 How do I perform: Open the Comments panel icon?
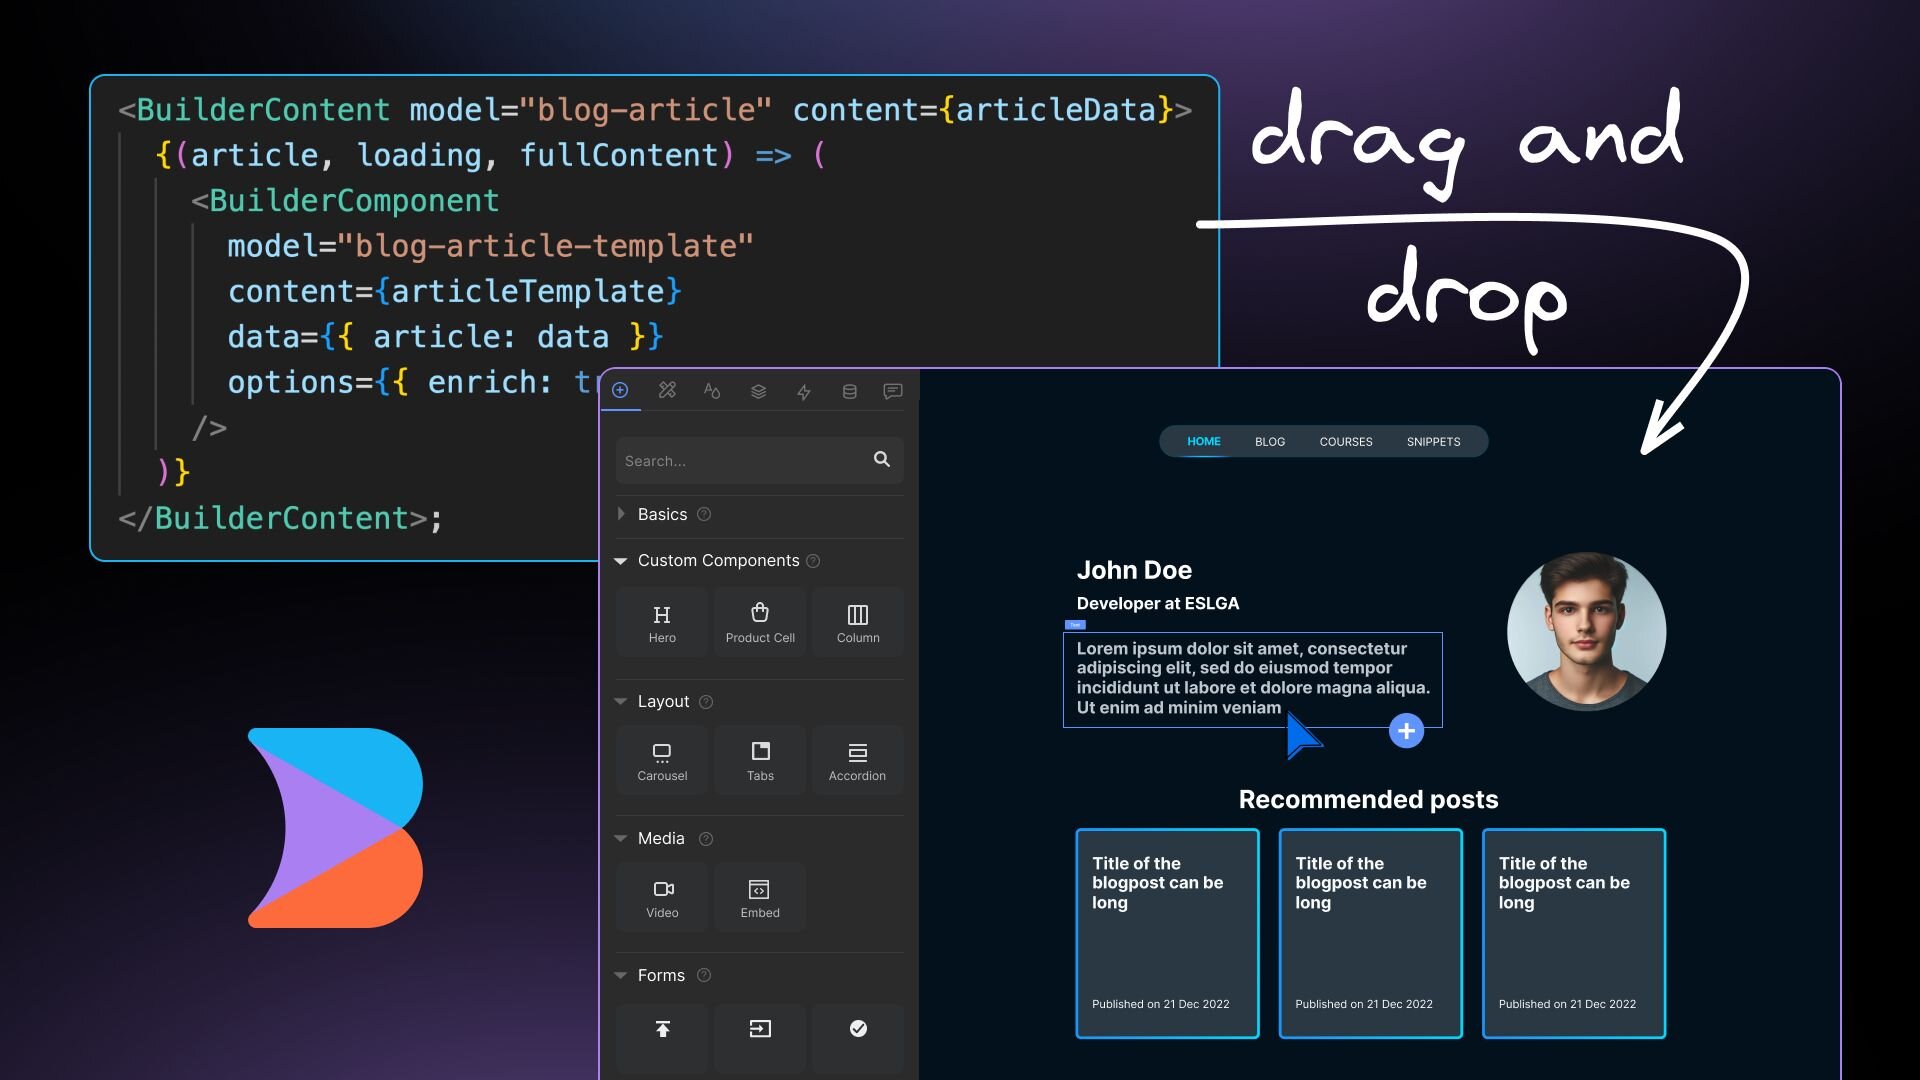pos(893,390)
